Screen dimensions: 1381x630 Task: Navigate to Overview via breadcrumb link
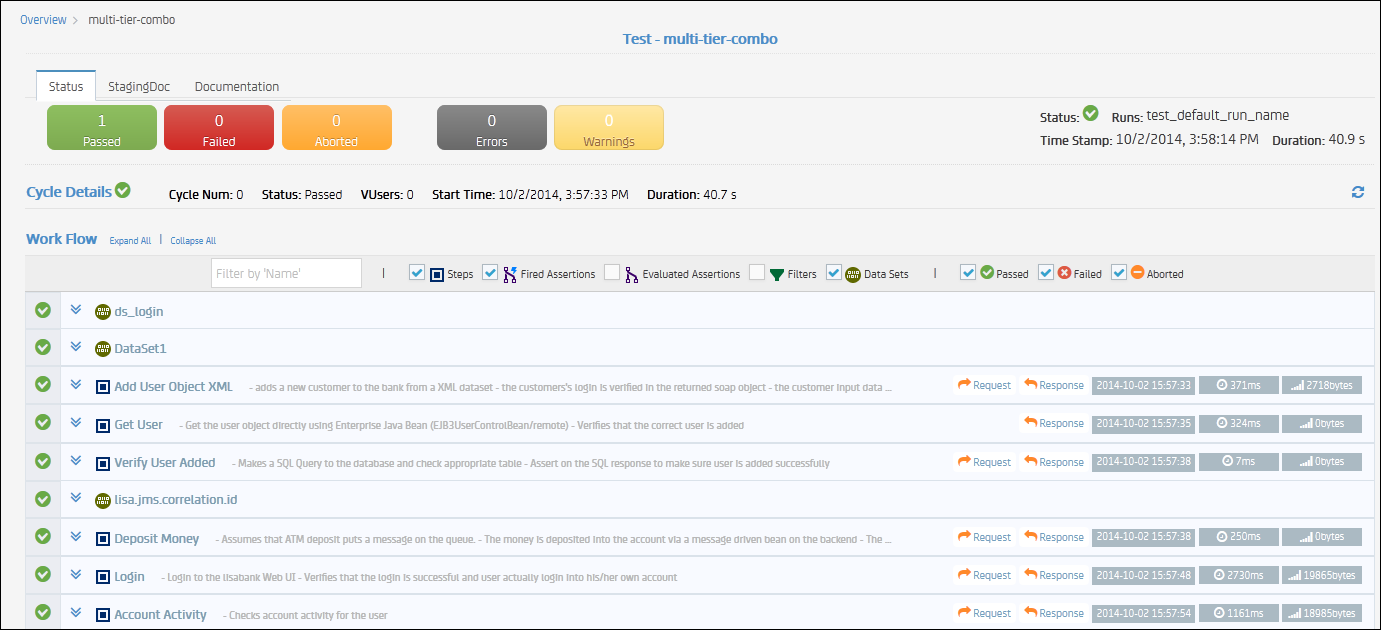43,19
